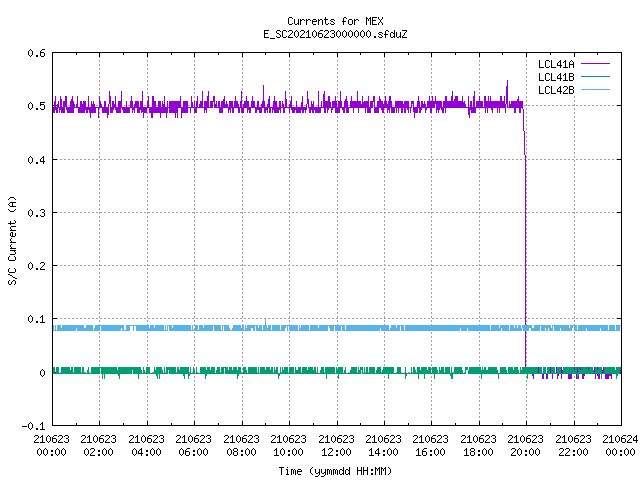
Task: Click the green LCL41B legend line sample
Action: click(595, 77)
